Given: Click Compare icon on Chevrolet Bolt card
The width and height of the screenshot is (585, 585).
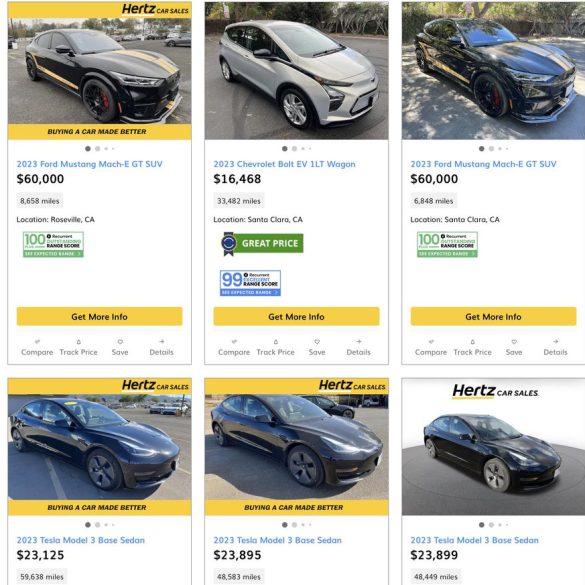Looking at the screenshot, I should coord(234,347).
